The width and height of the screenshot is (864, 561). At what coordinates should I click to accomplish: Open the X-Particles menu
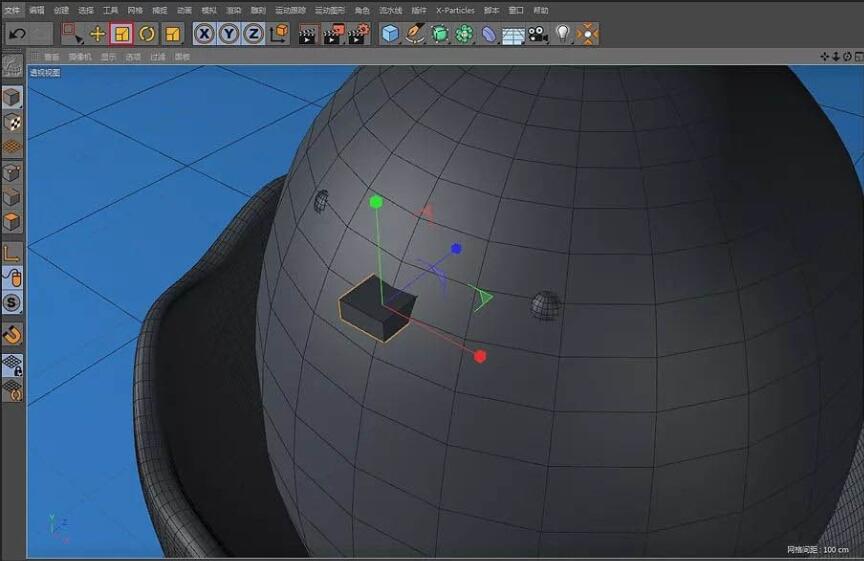(455, 10)
